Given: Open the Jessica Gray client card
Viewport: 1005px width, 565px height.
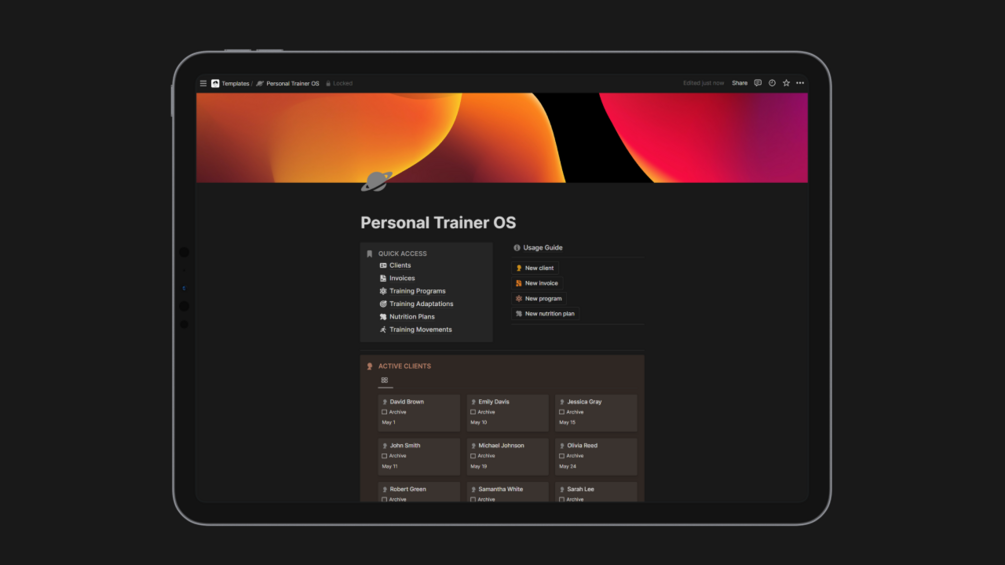Looking at the screenshot, I should 595,413.
